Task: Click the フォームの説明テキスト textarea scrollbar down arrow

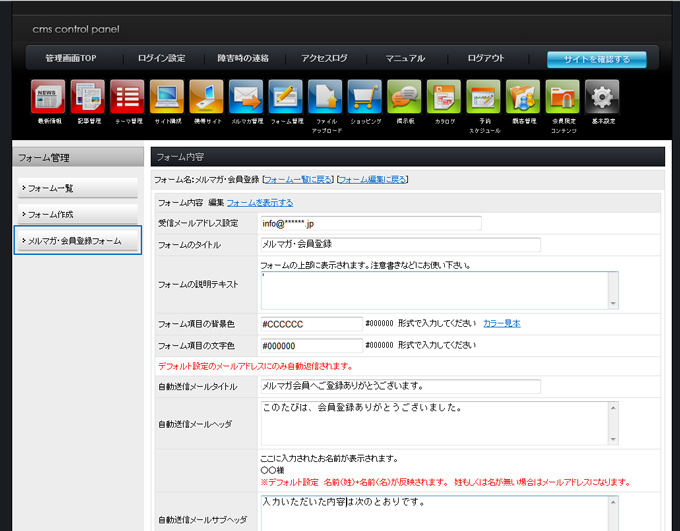Action: (612, 303)
